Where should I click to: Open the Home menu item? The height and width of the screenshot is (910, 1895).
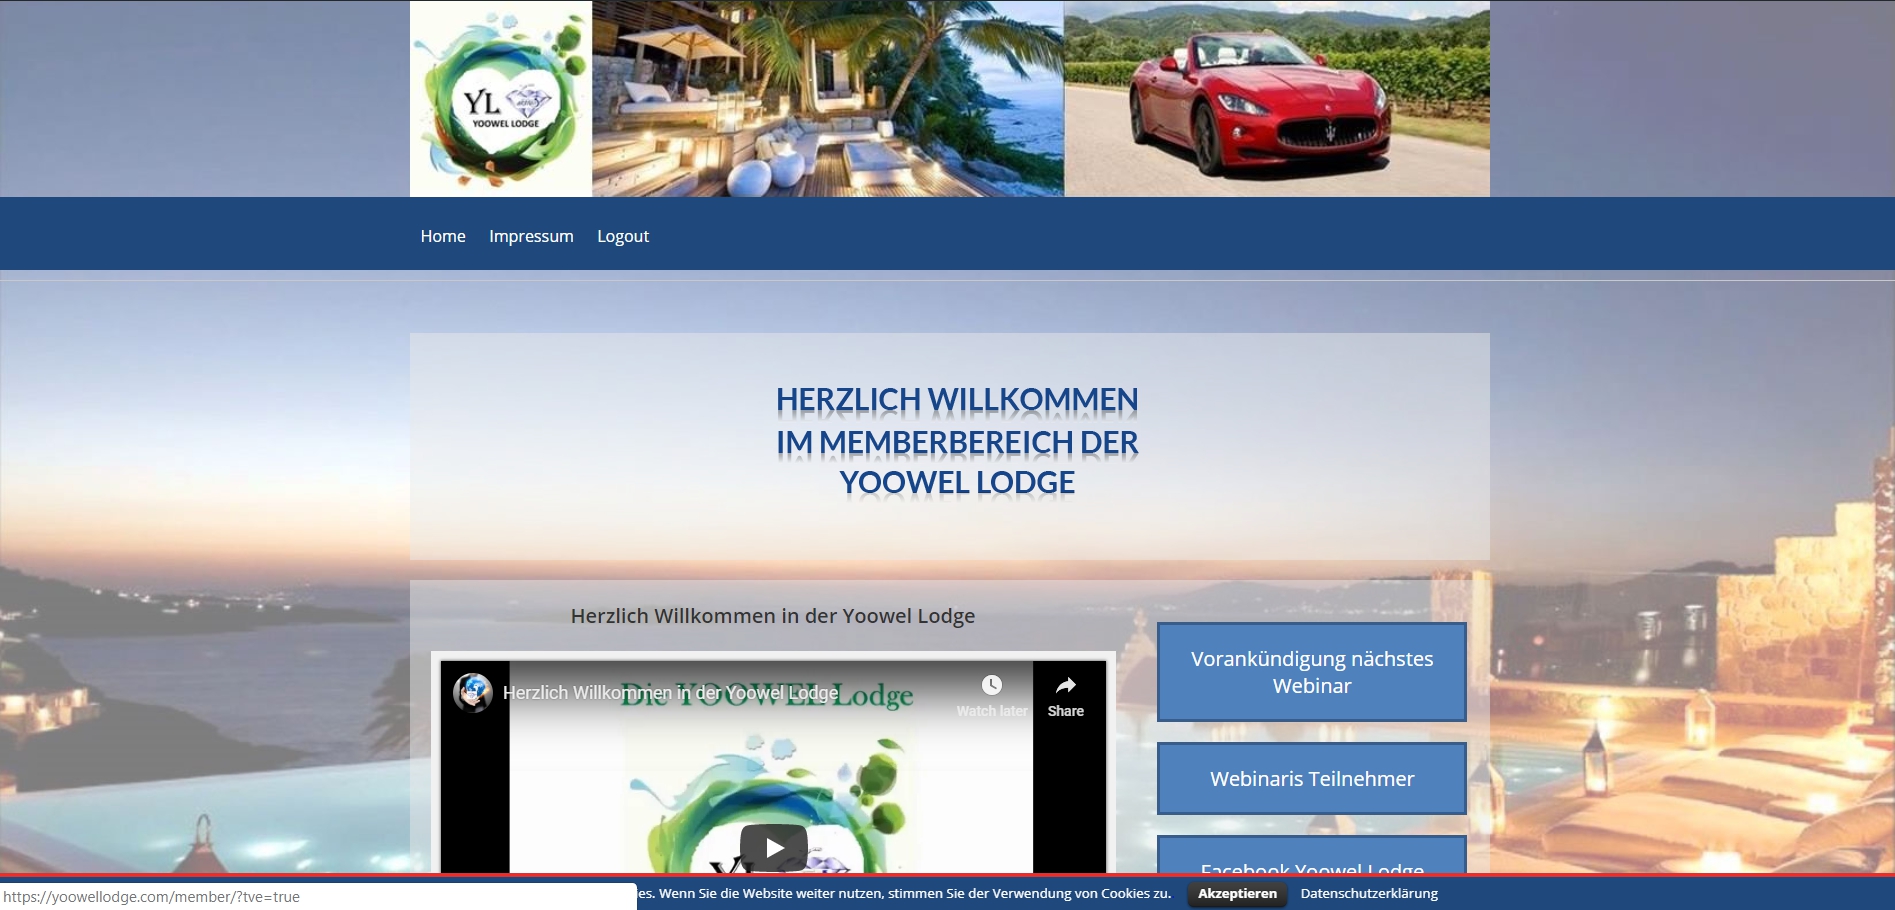pyautogui.click(x=443, y=236)
